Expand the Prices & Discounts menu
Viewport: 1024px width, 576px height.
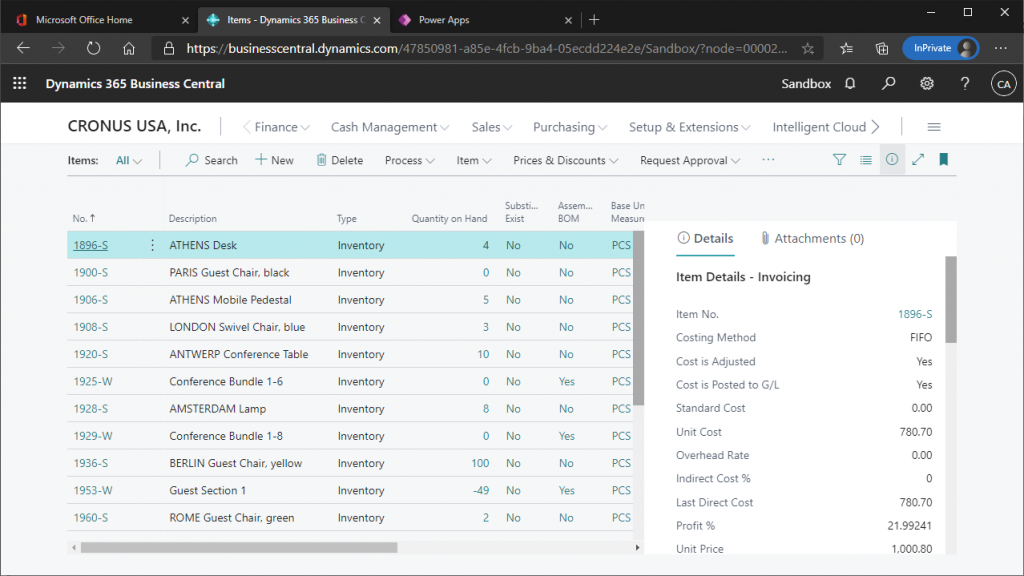click(x=566, y=160)
